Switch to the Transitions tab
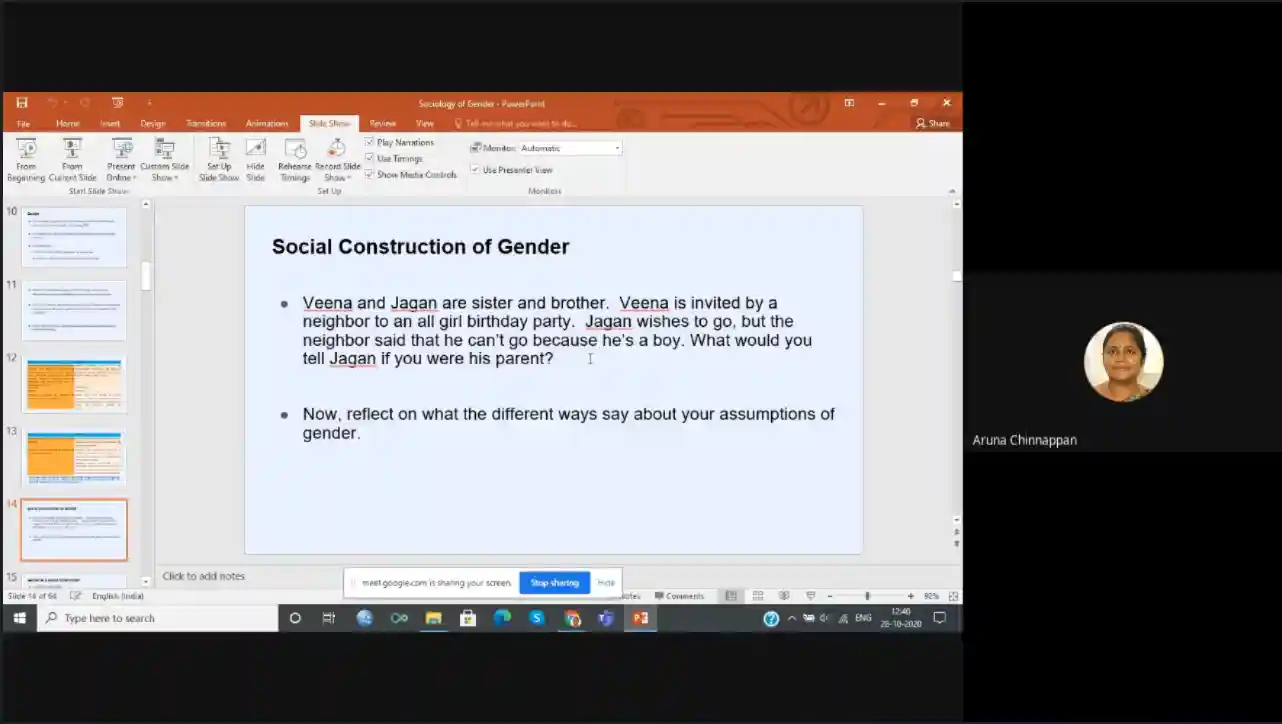 click(x=206, y=124)
